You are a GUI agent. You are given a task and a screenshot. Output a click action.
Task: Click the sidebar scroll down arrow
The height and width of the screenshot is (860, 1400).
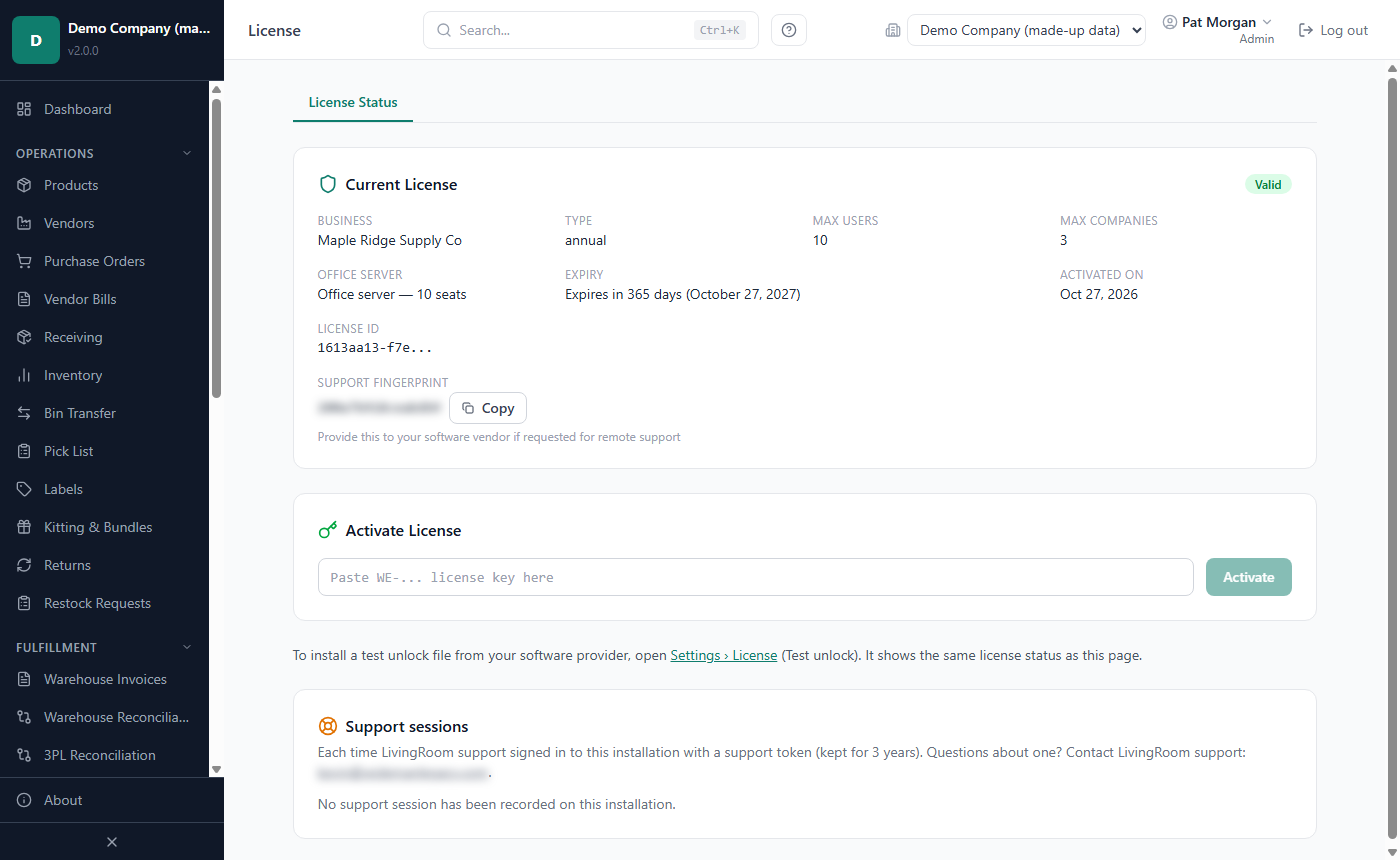pyautogui.click(x=216, y=769)
